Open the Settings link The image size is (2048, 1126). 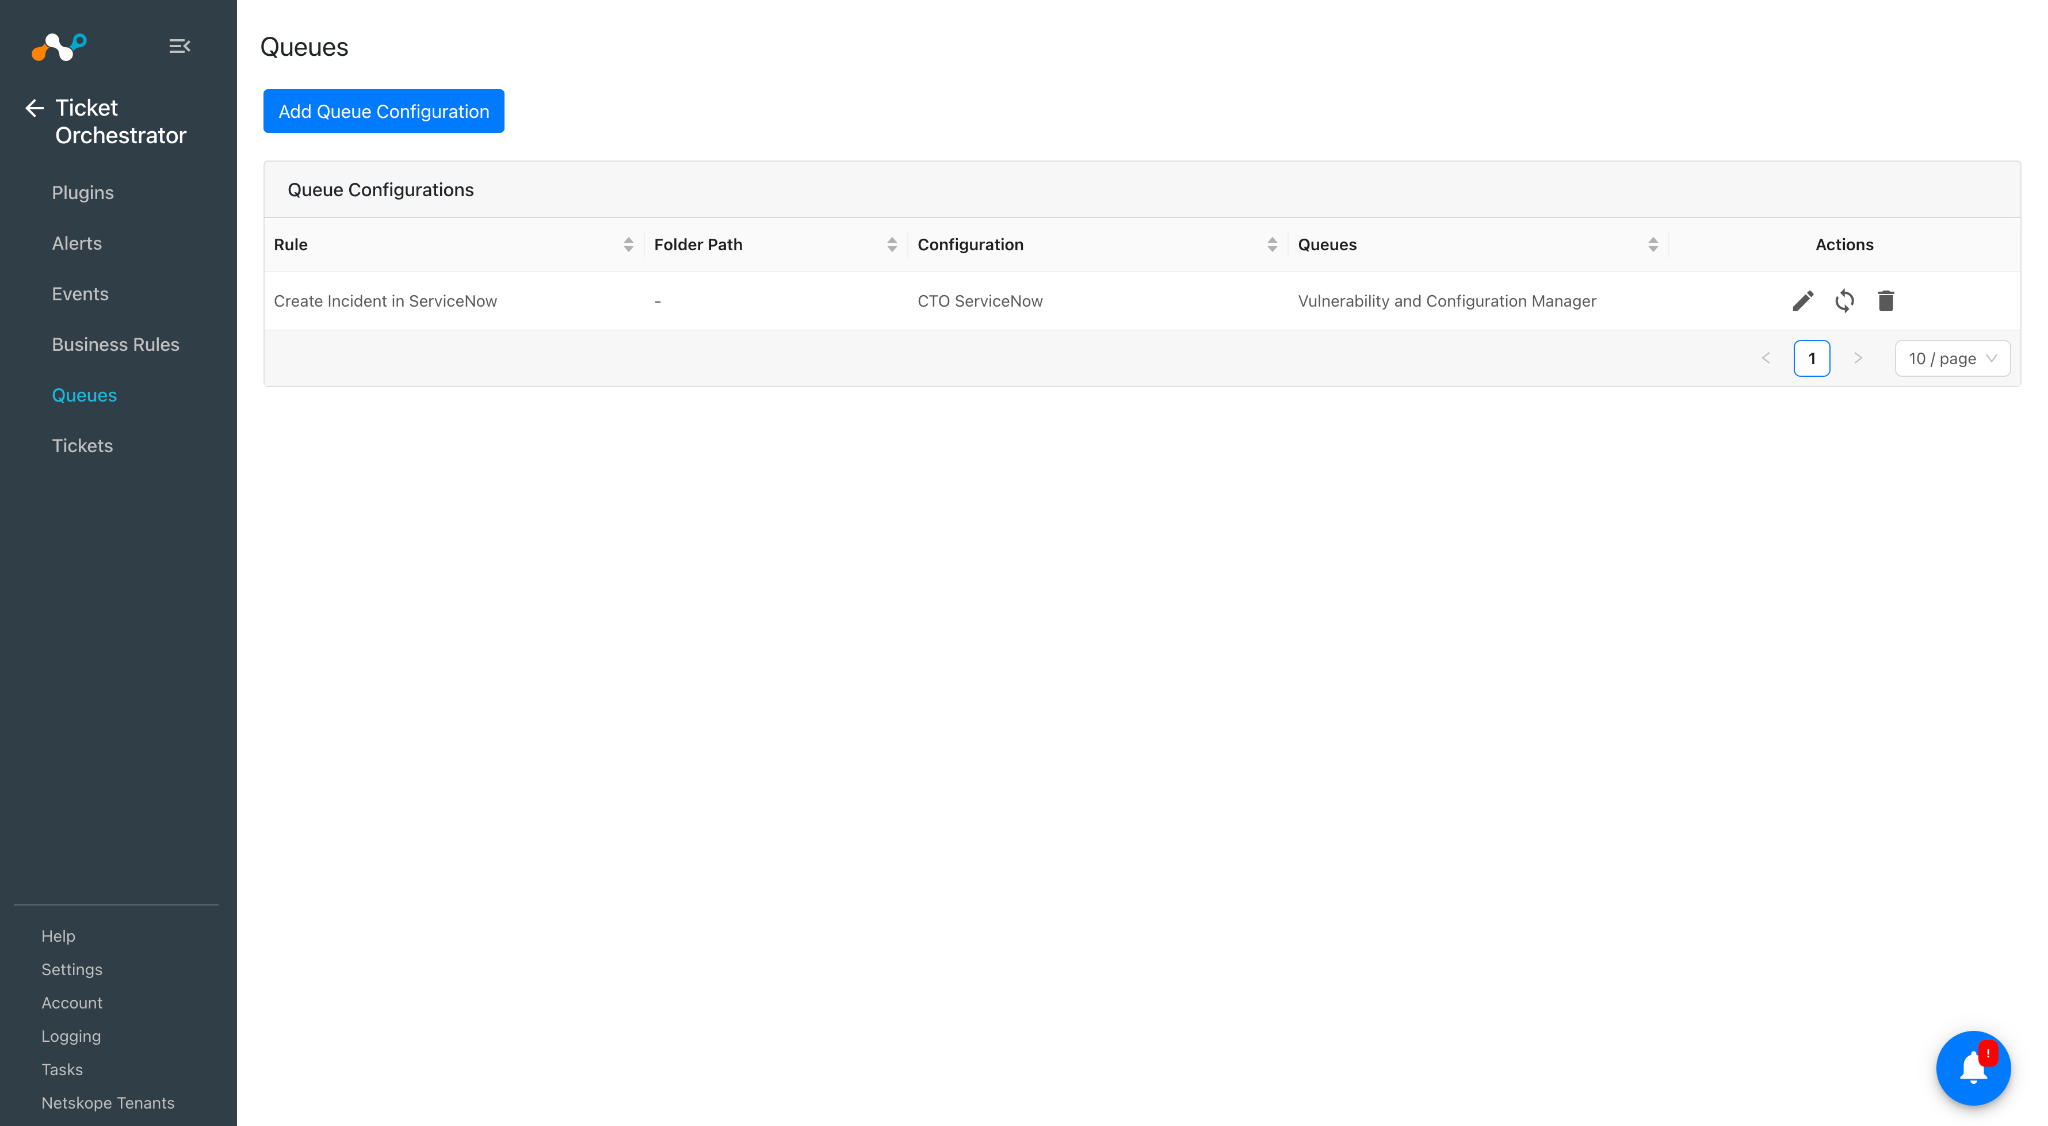coord(72,969)
